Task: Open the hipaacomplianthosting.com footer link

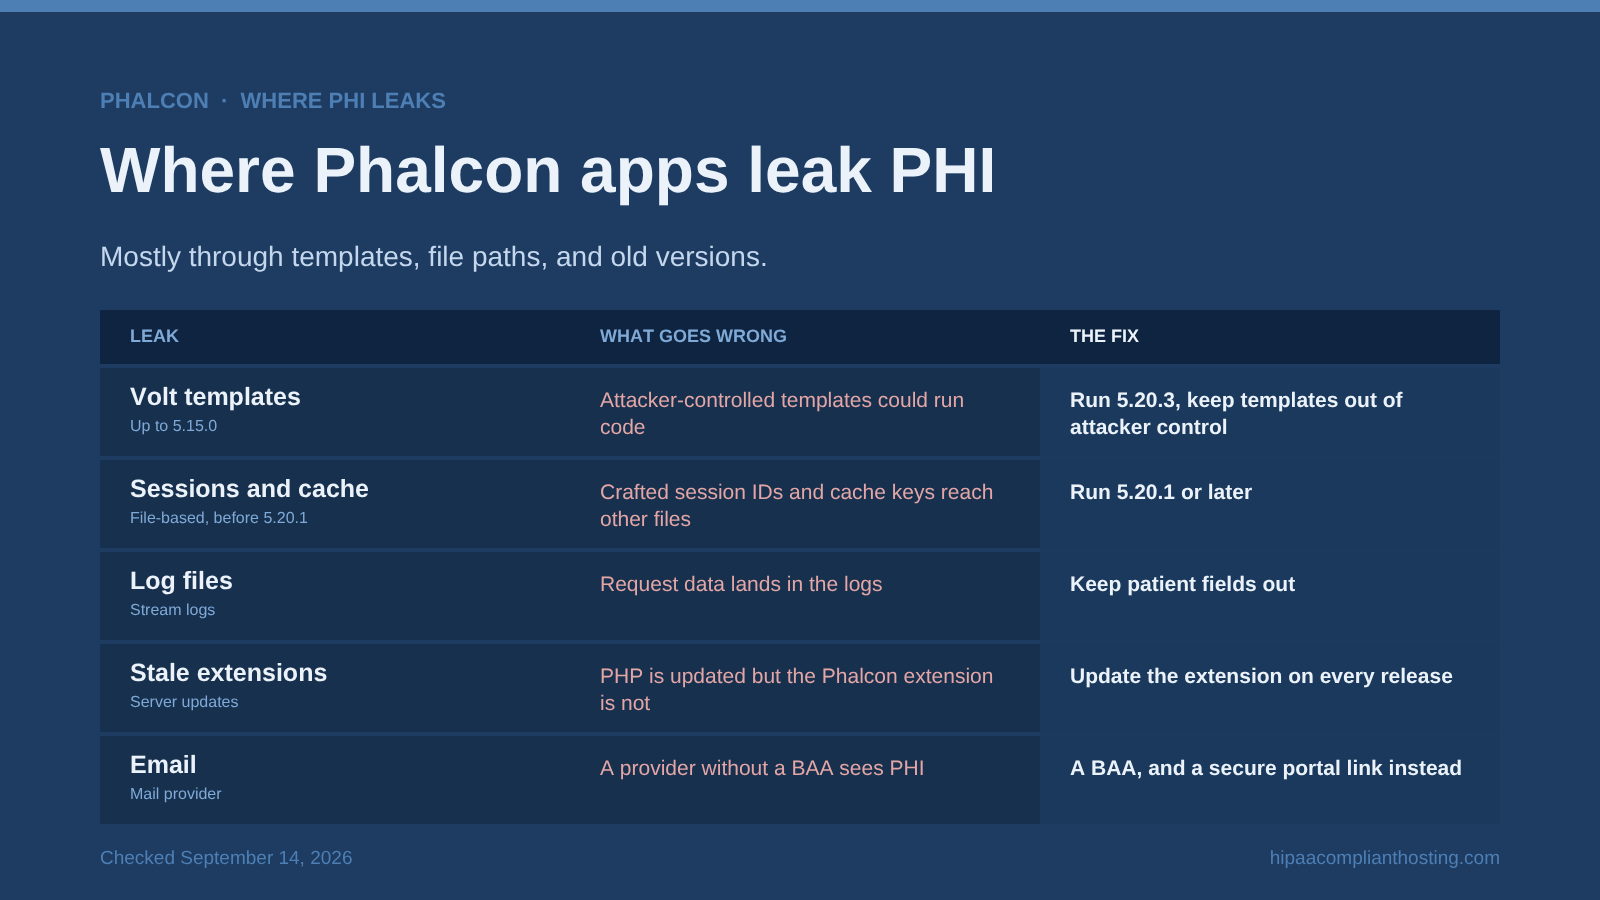Action: (x=1385, y=858)
